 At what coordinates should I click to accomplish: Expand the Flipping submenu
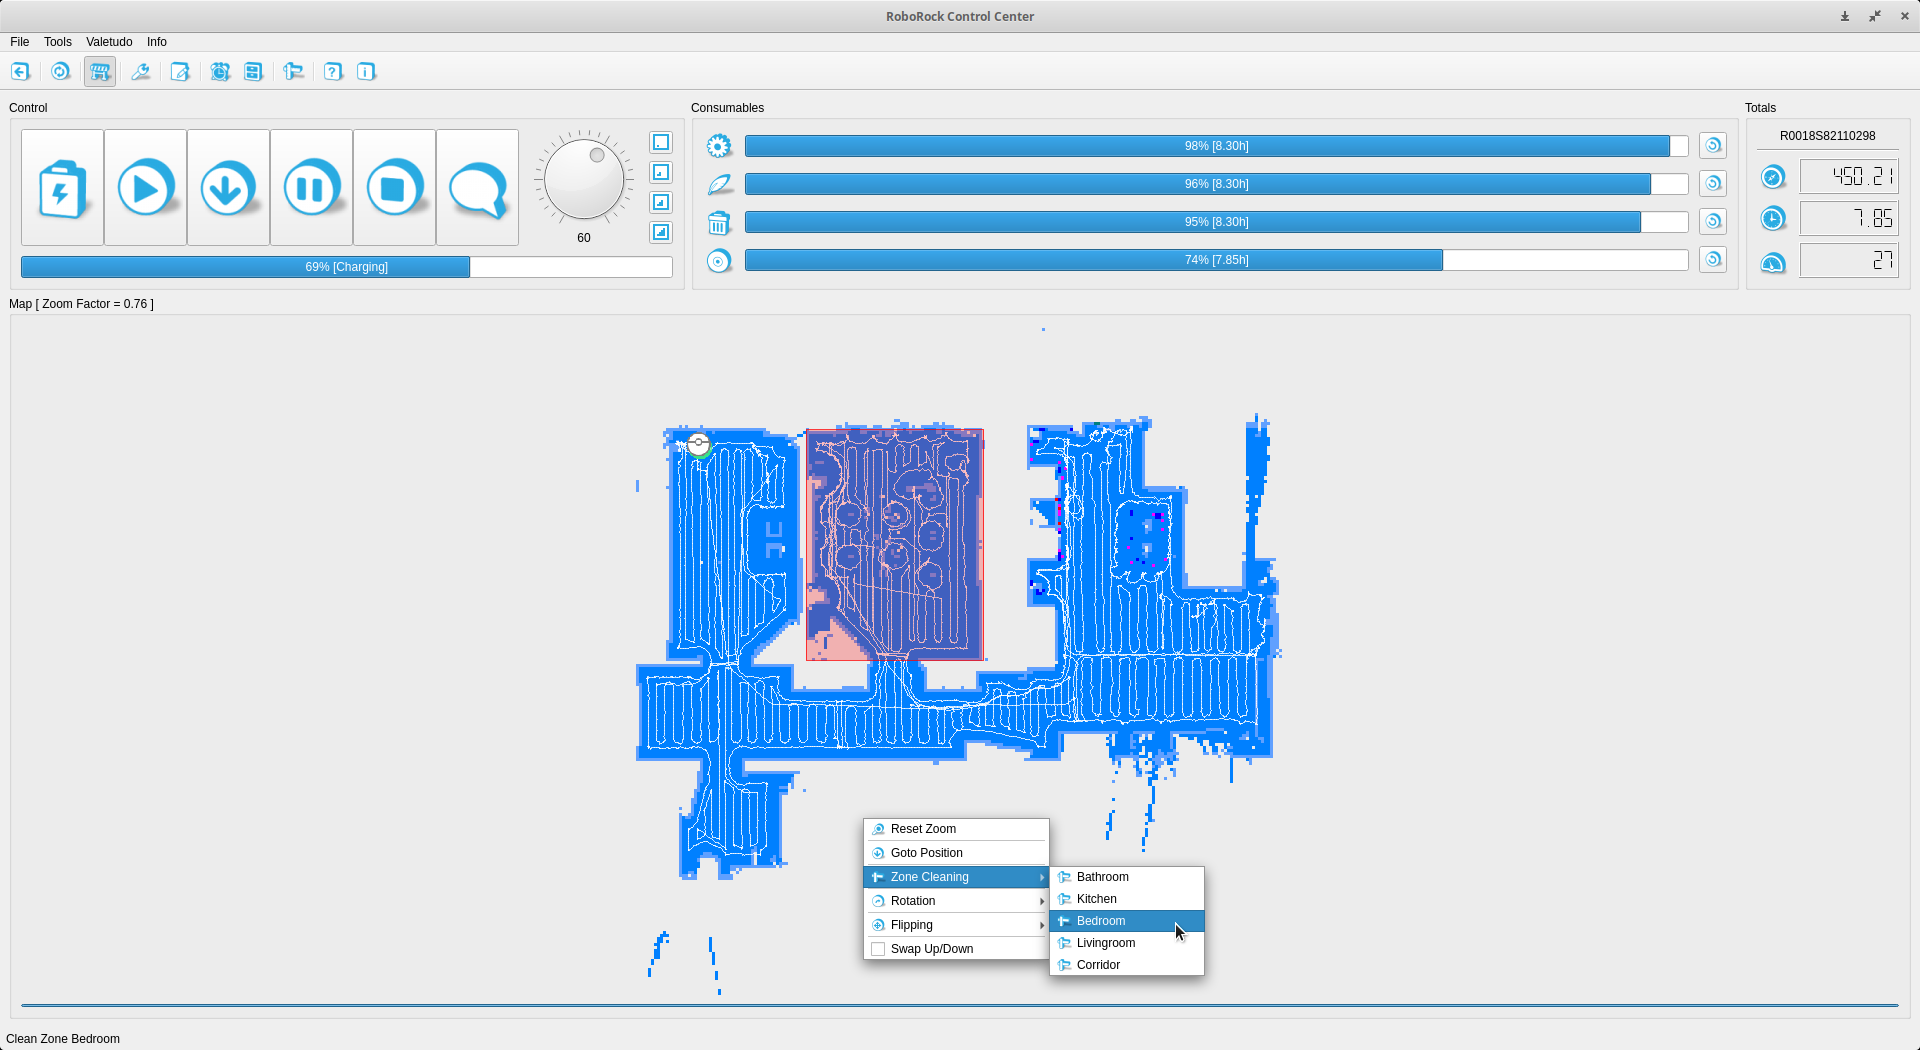pos(956,925)
